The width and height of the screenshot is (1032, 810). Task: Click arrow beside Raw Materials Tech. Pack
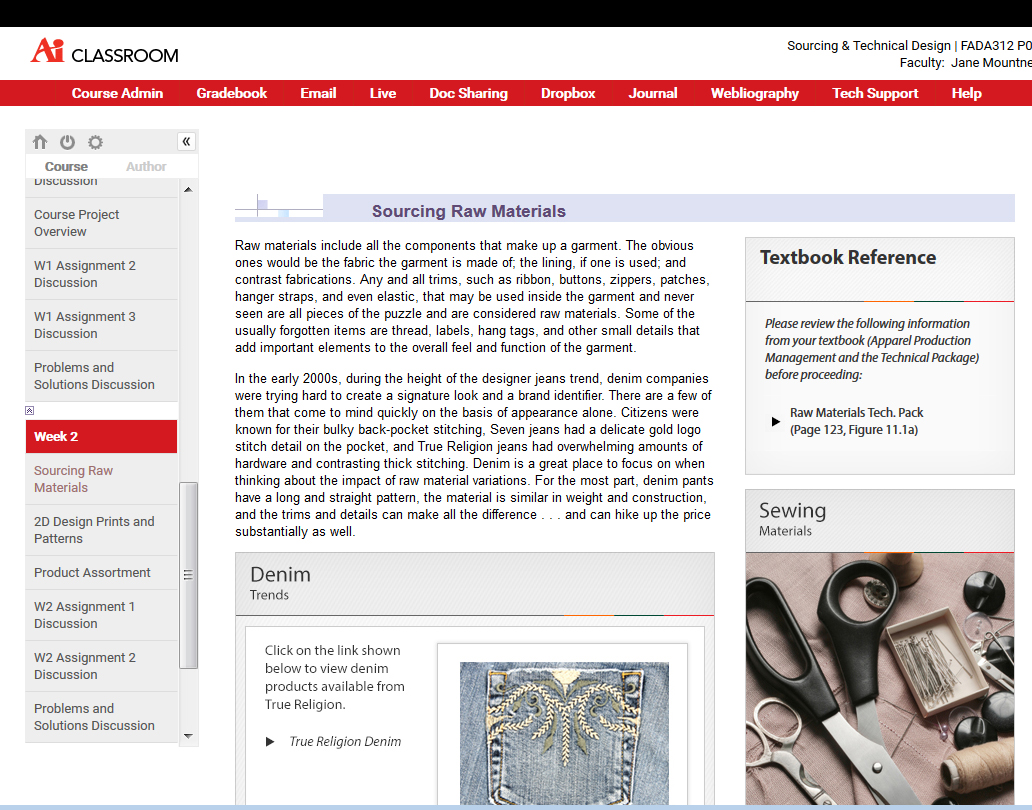776,421
